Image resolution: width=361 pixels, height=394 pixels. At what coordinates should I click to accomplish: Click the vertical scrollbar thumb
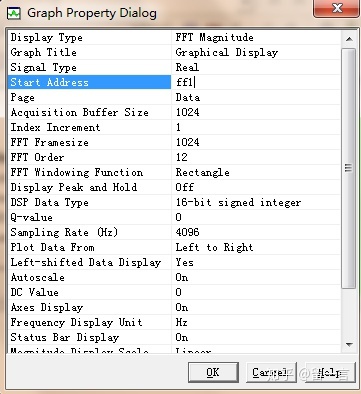pos(349,168)
